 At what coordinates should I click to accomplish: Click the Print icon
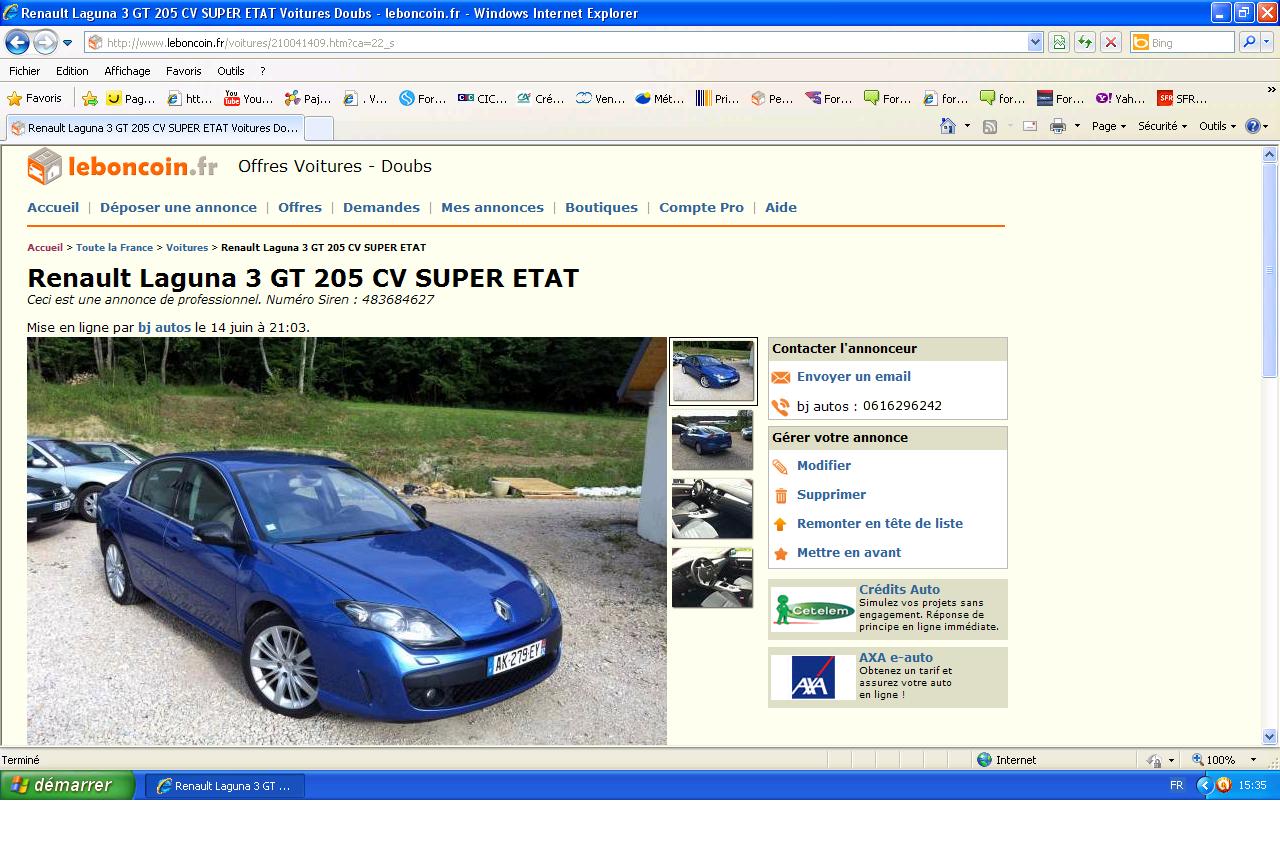[1058, 126]
